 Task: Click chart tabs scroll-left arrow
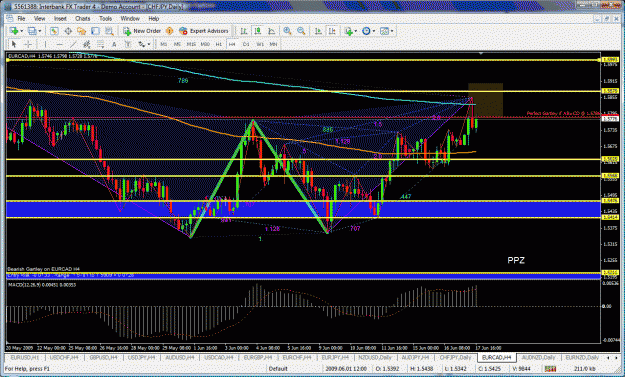pos(607,358)
